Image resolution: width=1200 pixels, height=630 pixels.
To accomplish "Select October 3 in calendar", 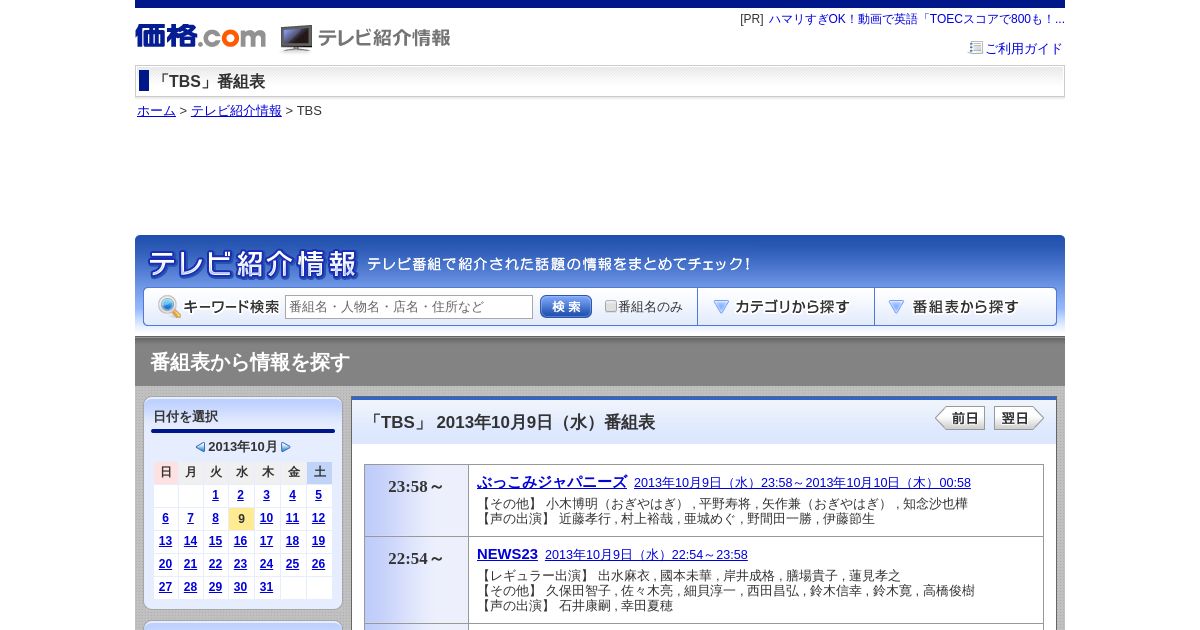I will 266,495.
